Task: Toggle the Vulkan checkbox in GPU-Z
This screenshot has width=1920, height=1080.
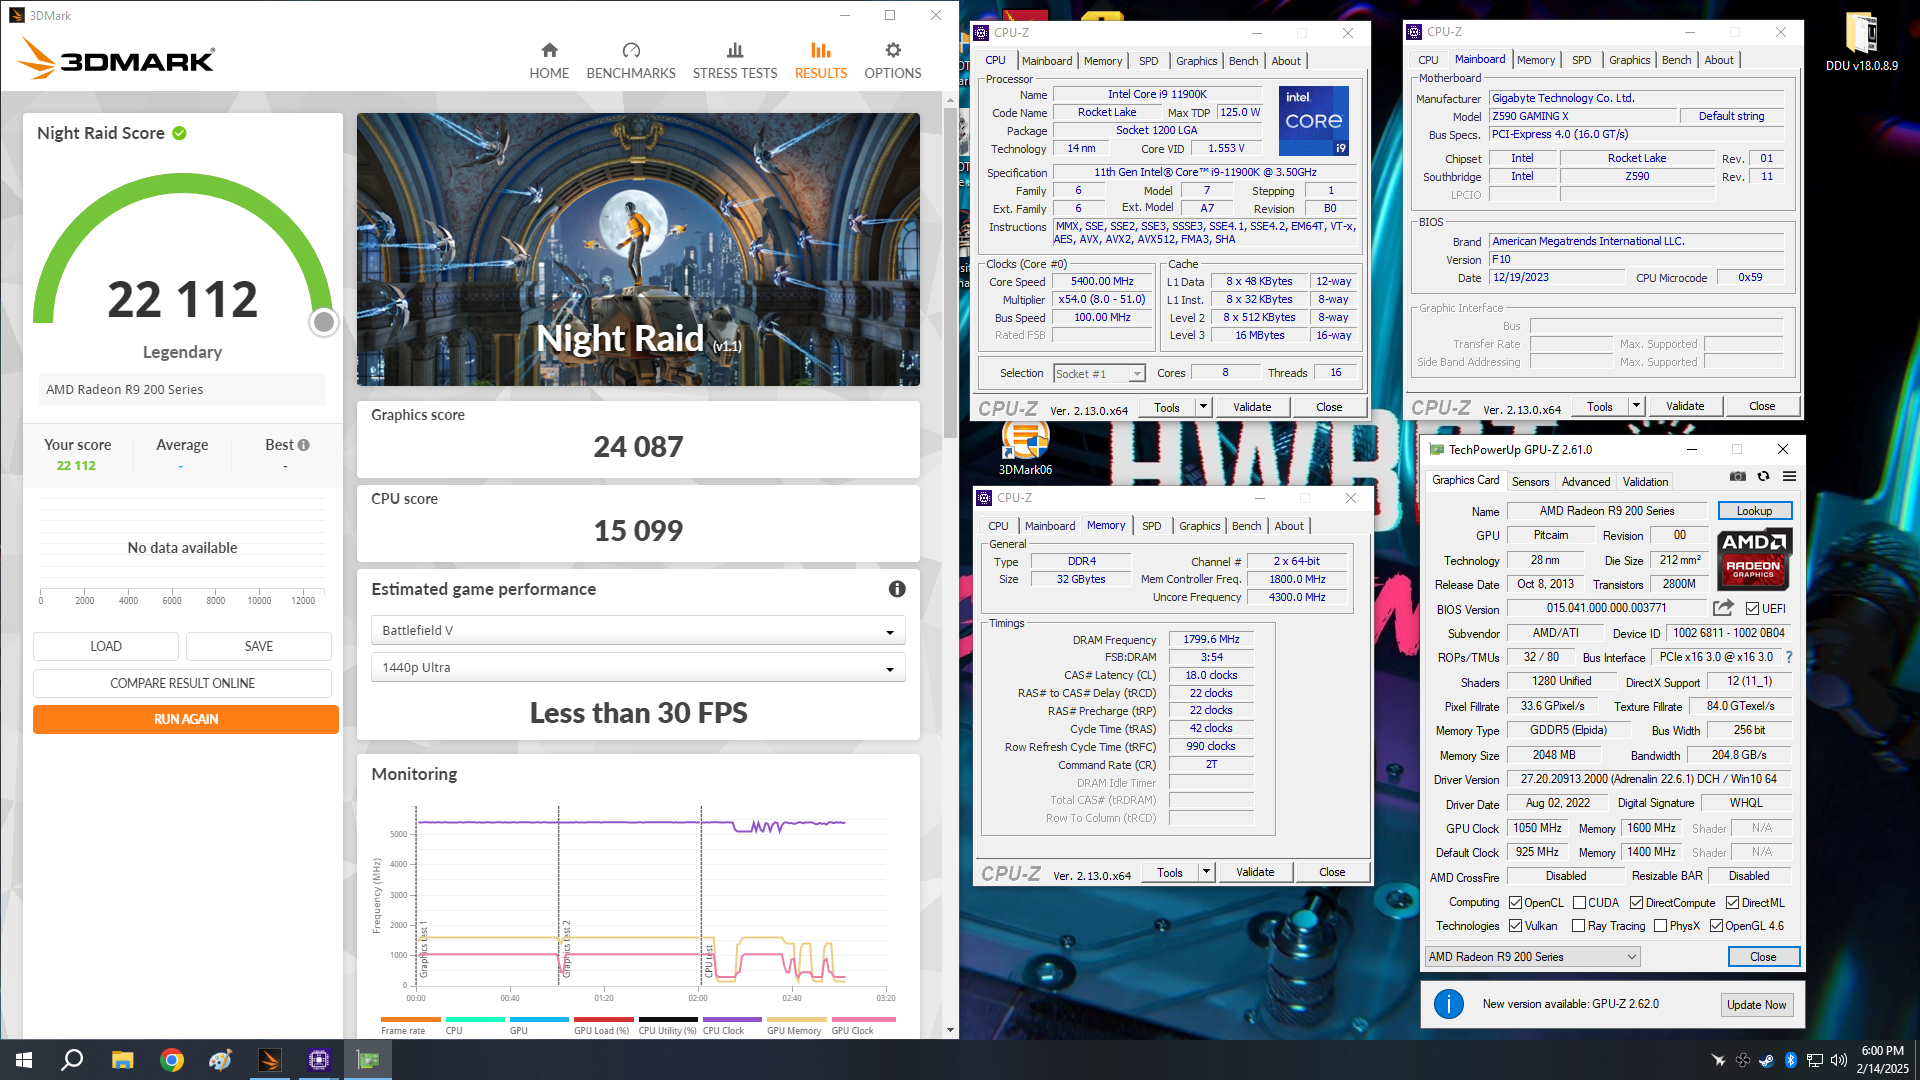Action: coord(1515,926)
